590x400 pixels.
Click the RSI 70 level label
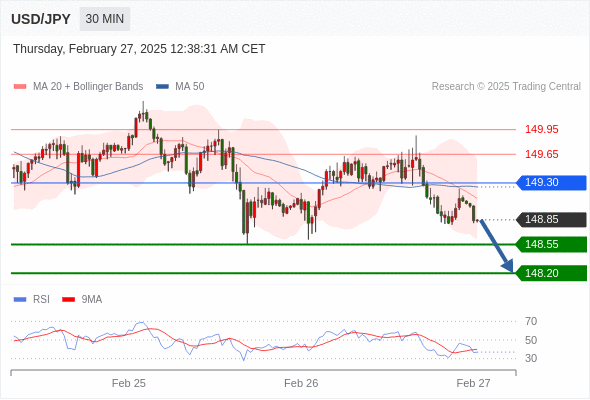(x=531, y=321)
